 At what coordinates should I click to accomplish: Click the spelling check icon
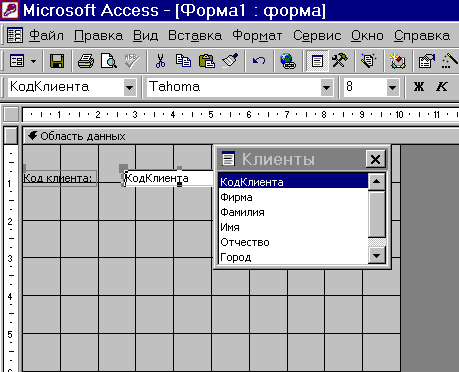[x=132, y=61]
